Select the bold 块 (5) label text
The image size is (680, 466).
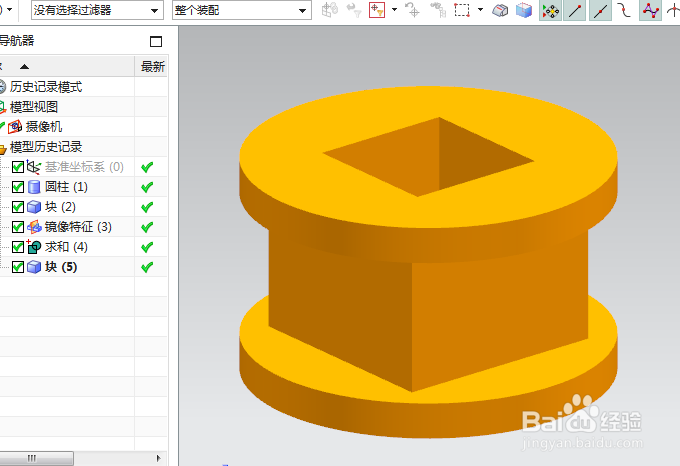[61, 267]
